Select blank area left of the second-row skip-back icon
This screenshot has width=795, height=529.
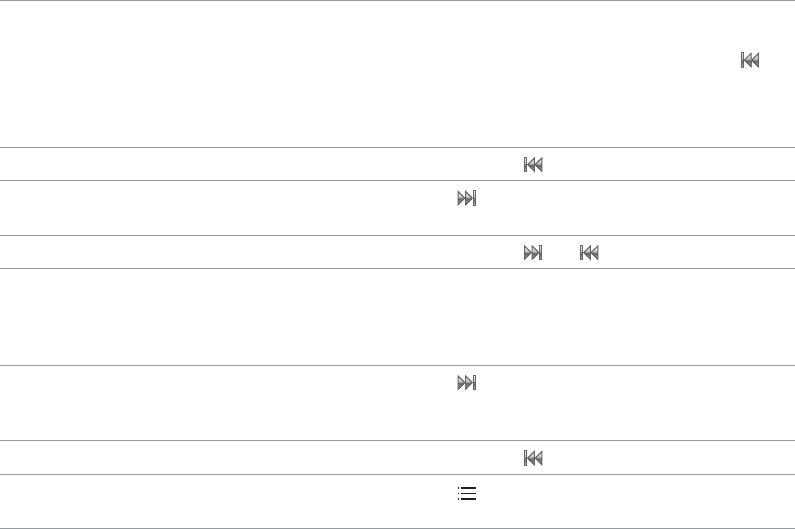[x=259, y=164]
